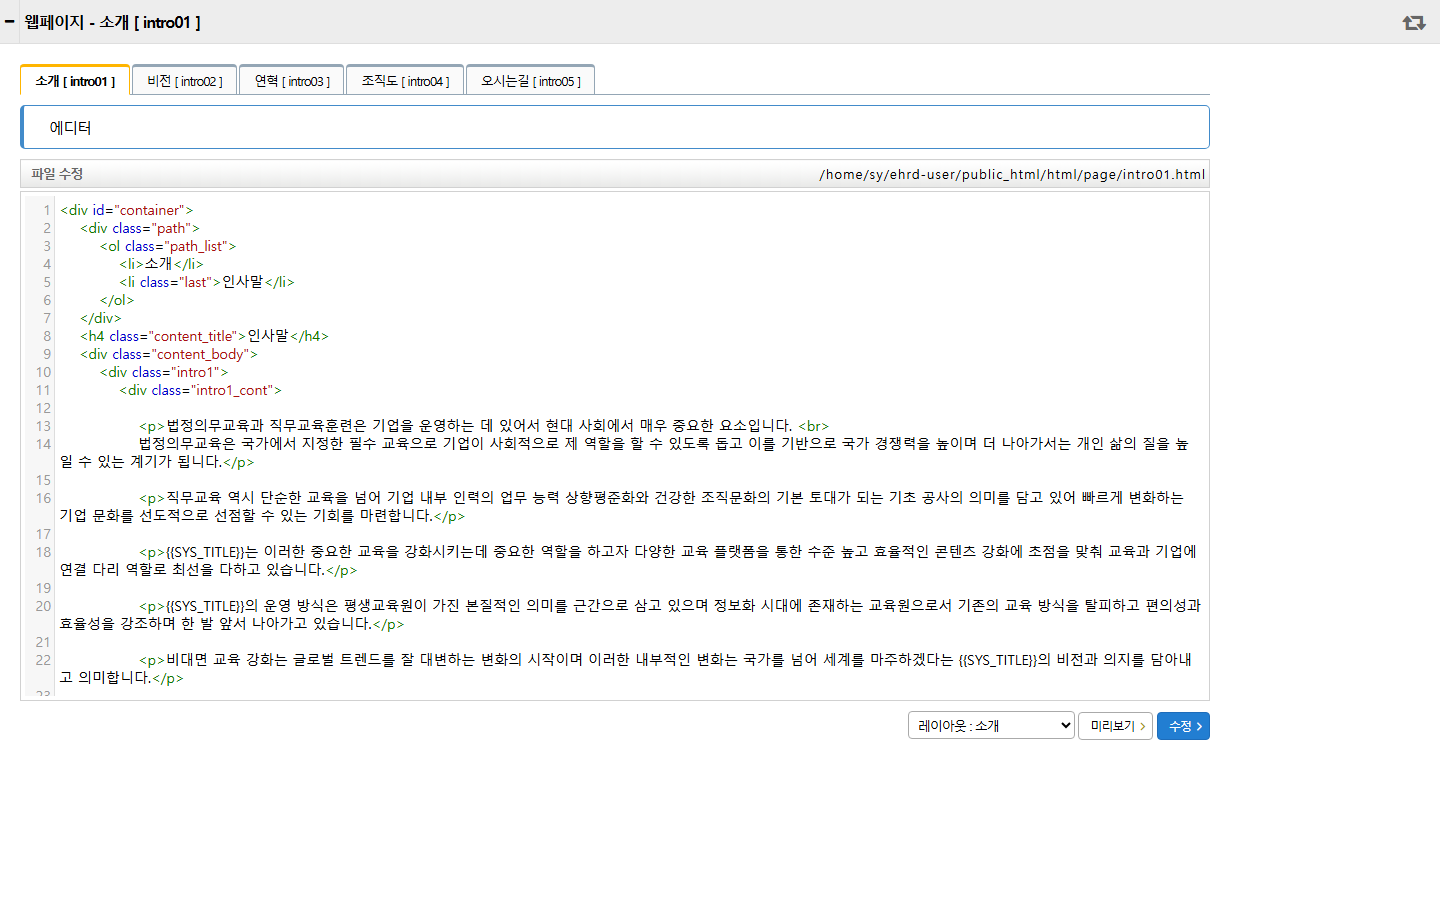Collapse the 웹페이지 panel with minus icon
The image size is (1440, 900).
point(9,21)
